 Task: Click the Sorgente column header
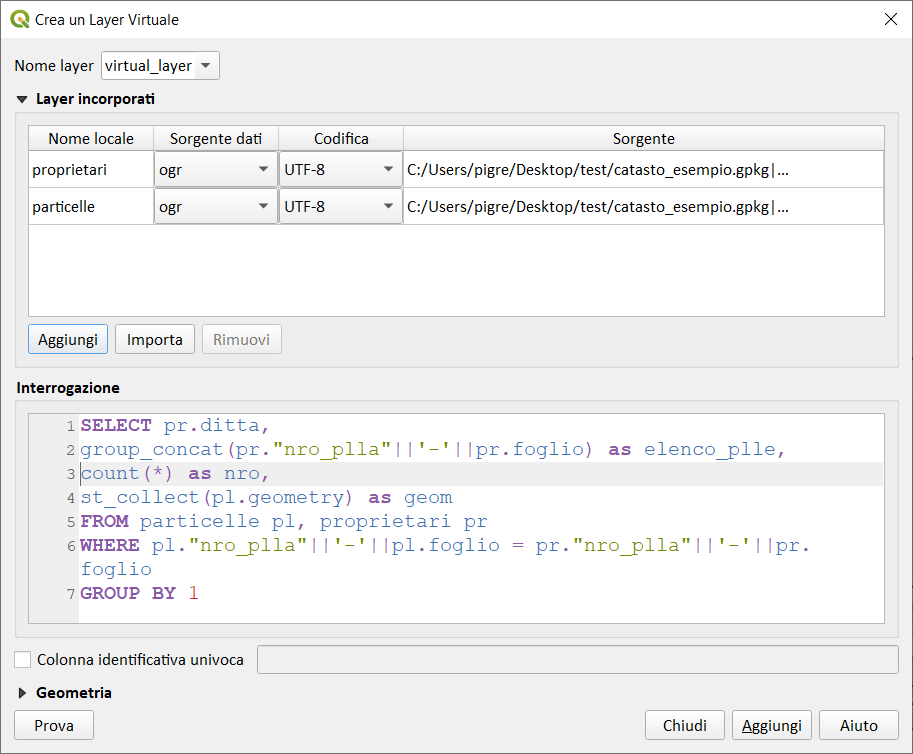point(643,138)
